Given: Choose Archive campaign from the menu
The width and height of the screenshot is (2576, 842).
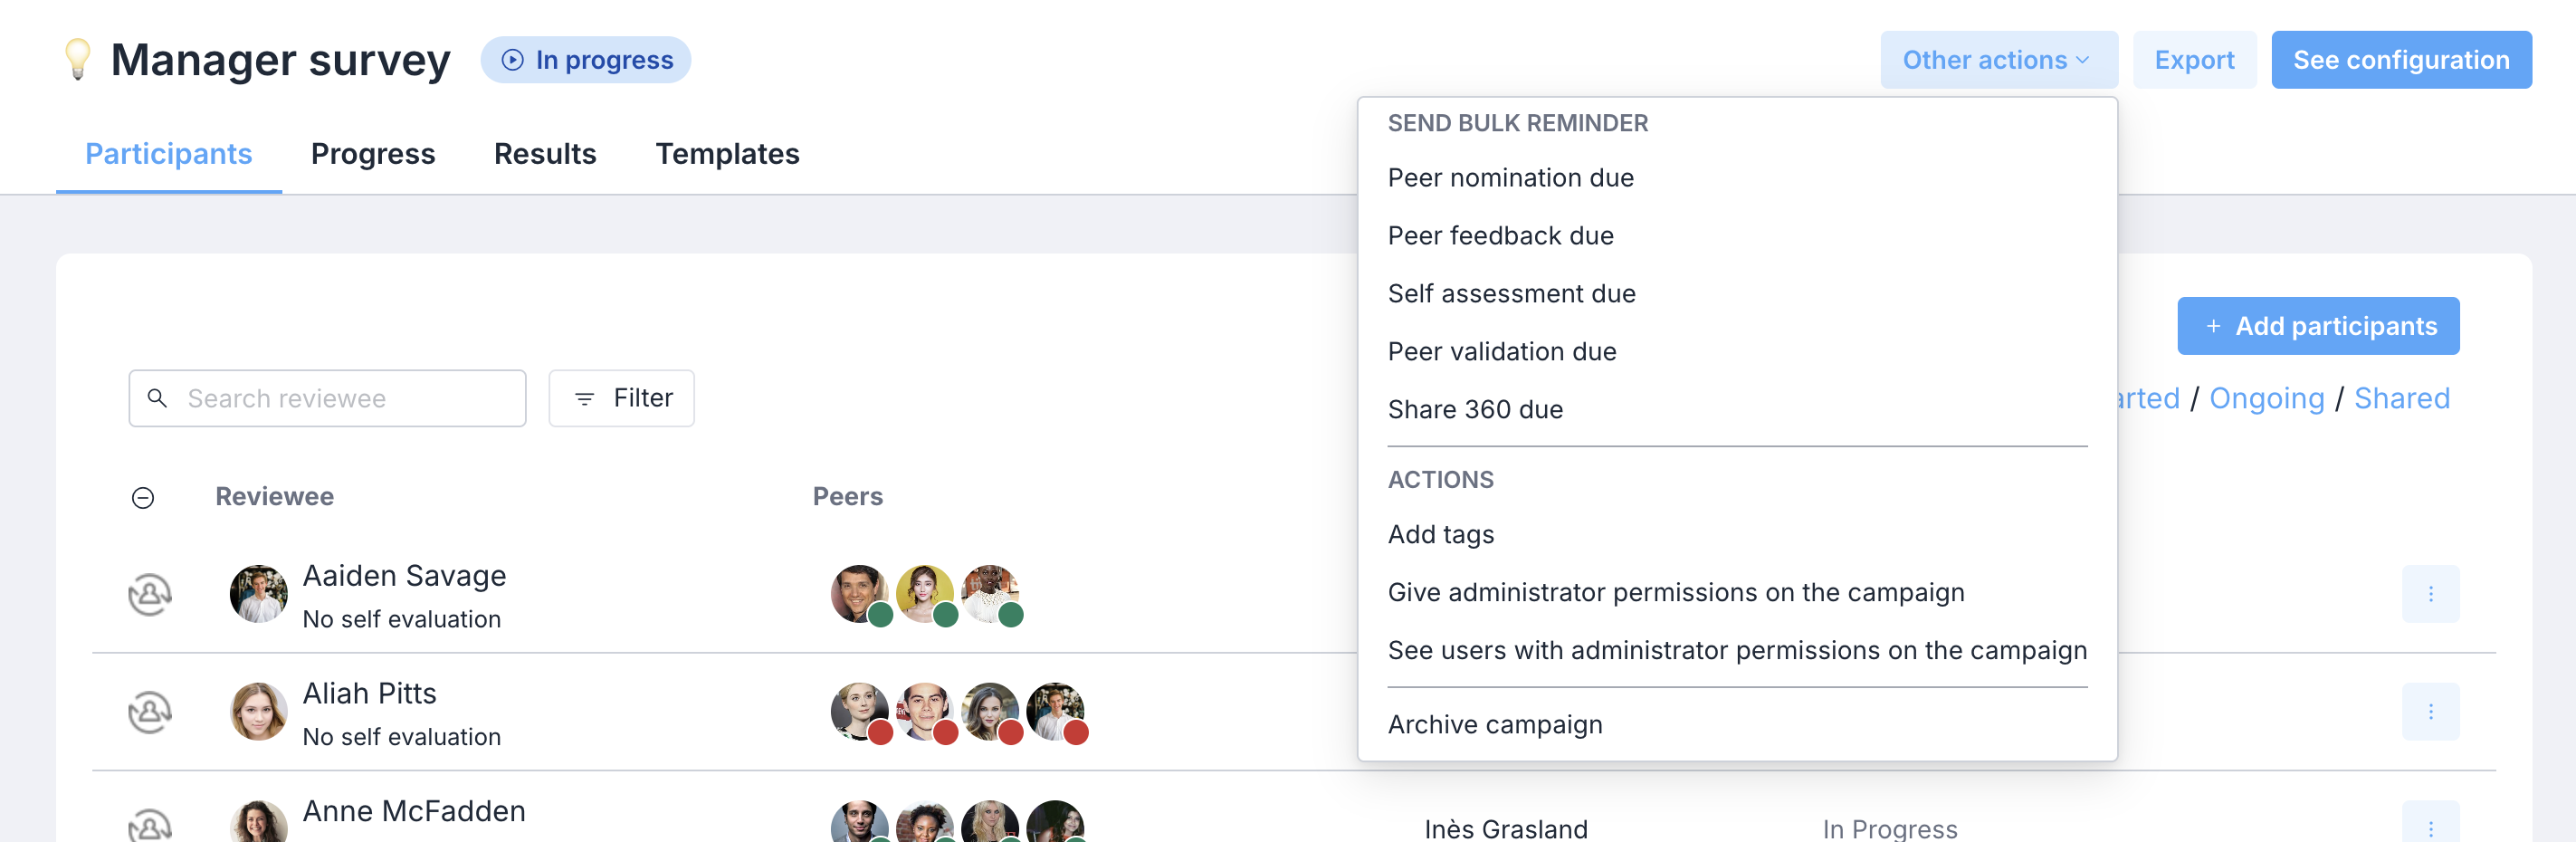Looking at the screenshot, I should [1494, 724].
